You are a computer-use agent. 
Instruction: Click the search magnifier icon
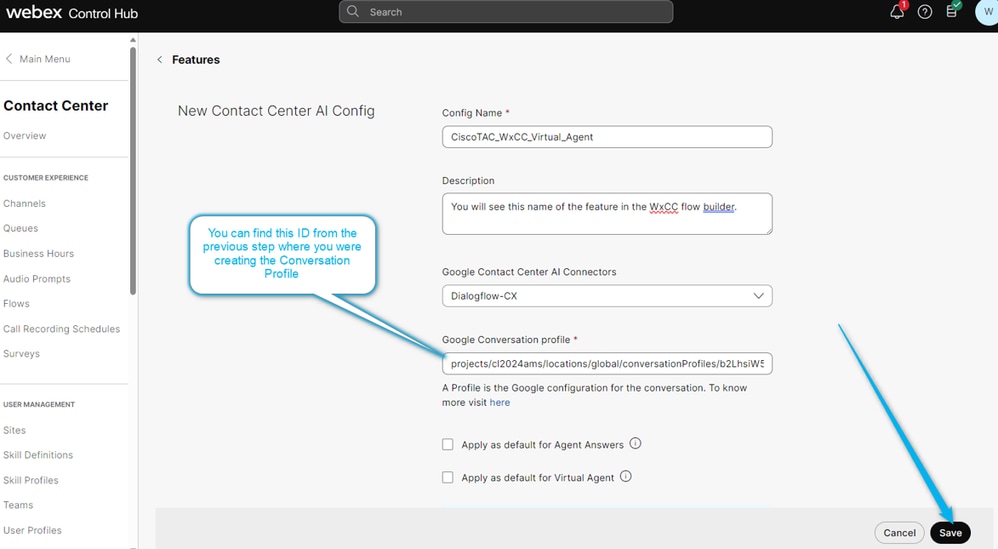(x=353, y=11)
